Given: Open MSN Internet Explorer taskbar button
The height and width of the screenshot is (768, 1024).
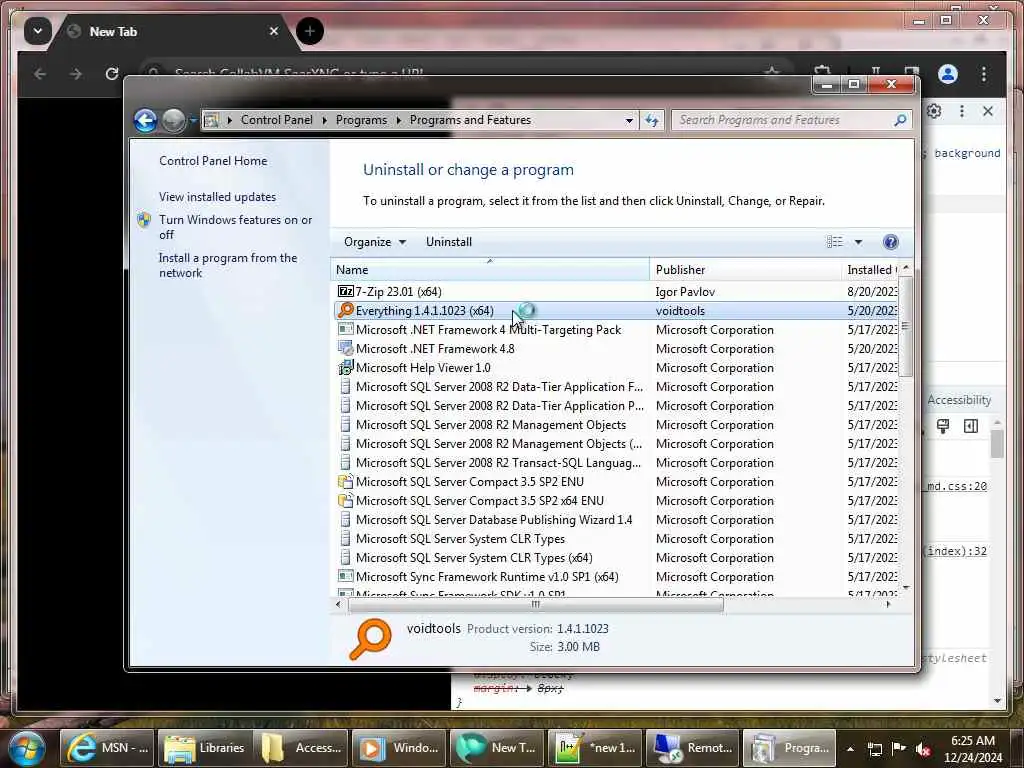Looking at the screenshot, I should 107,748.
